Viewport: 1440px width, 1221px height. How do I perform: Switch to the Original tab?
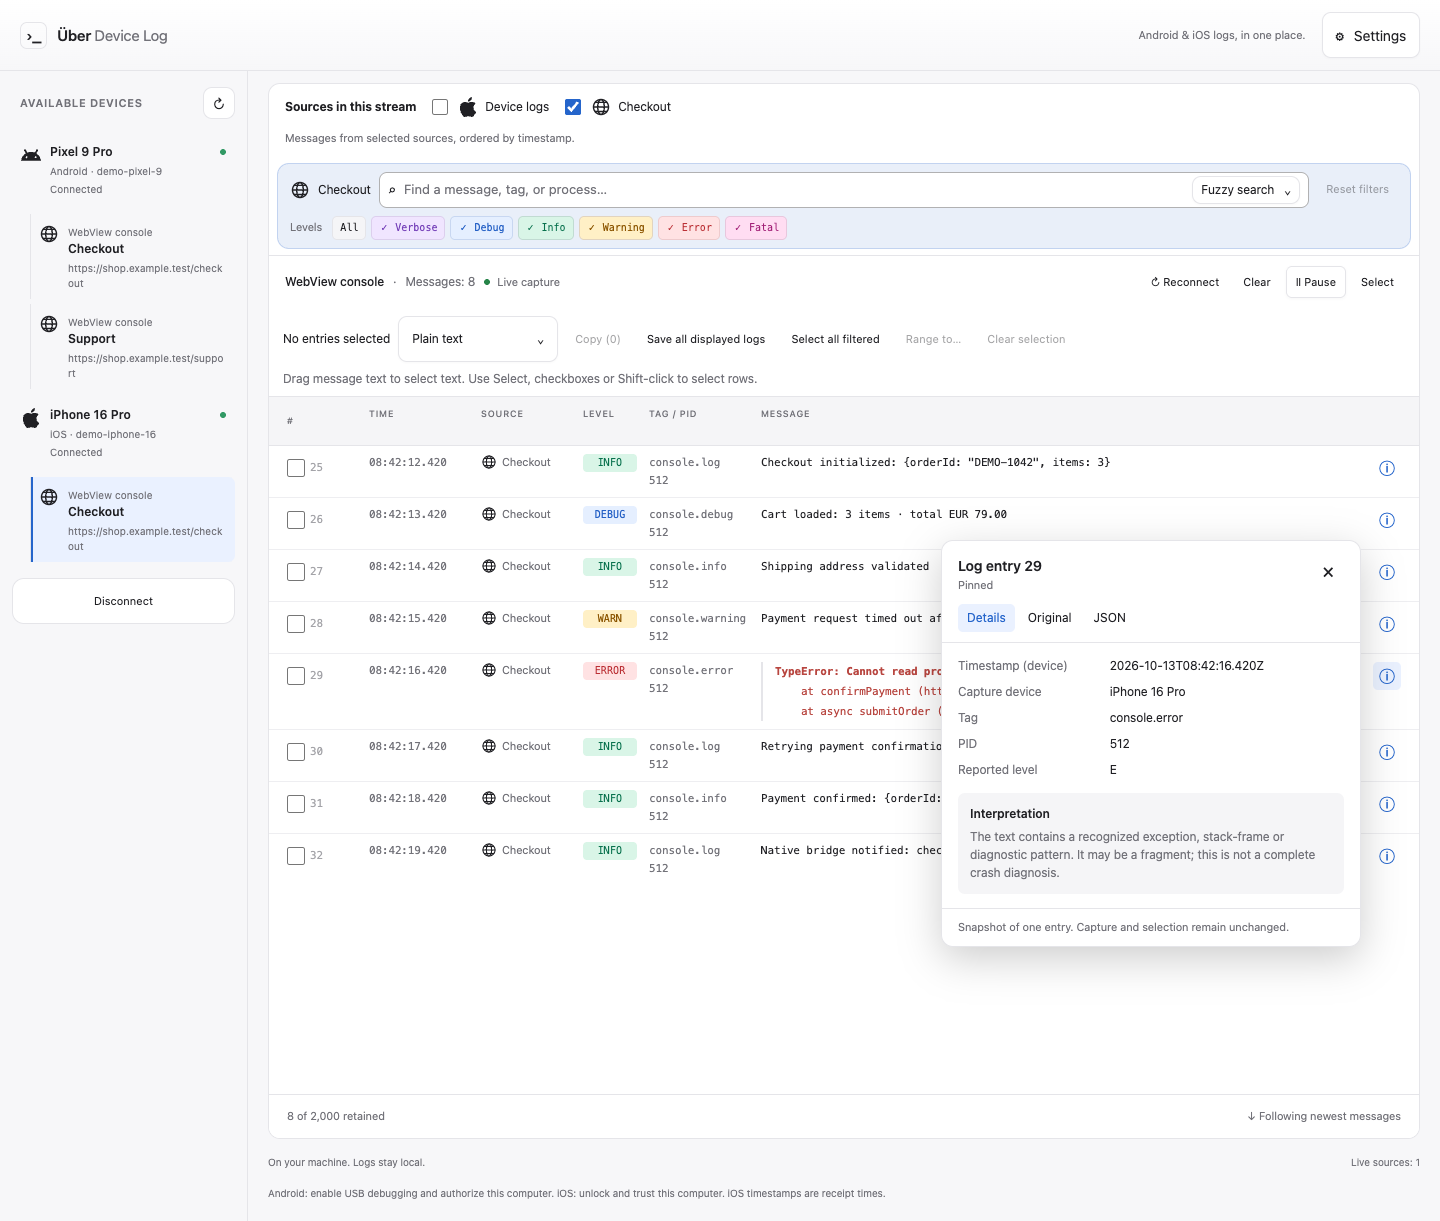coord(1049,618)
